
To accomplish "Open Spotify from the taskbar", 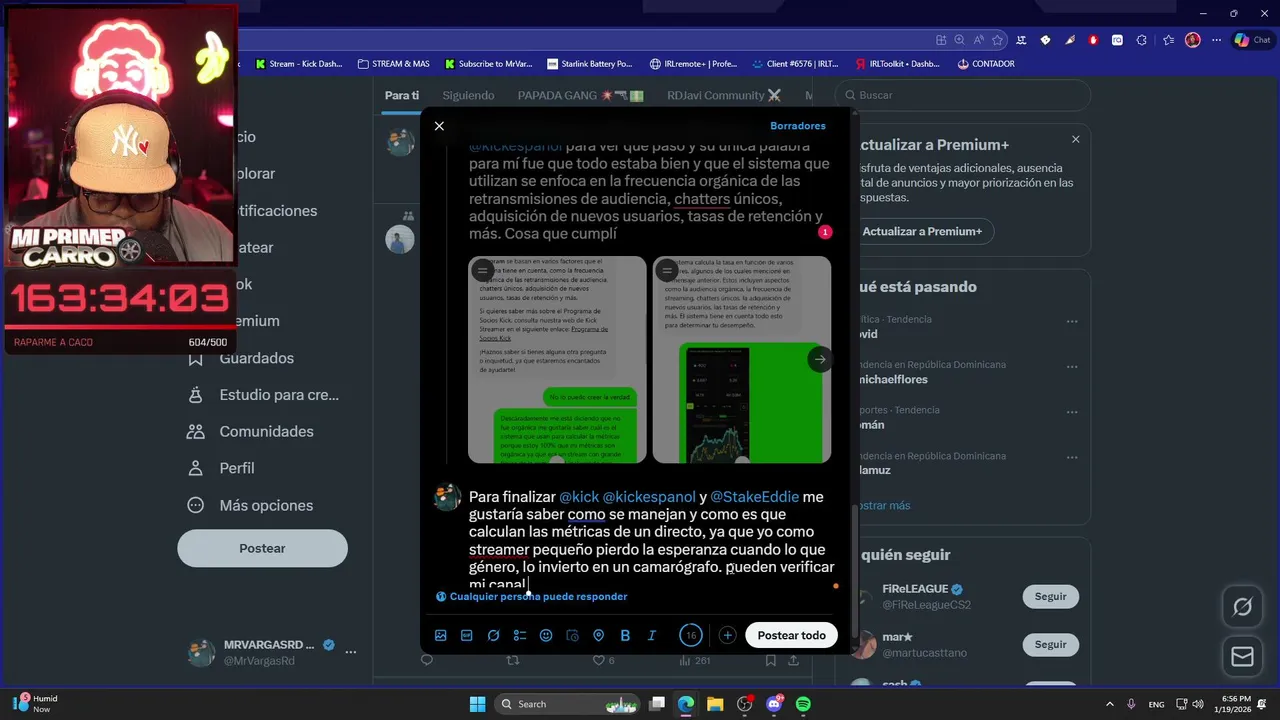I will tap(803, 704).
